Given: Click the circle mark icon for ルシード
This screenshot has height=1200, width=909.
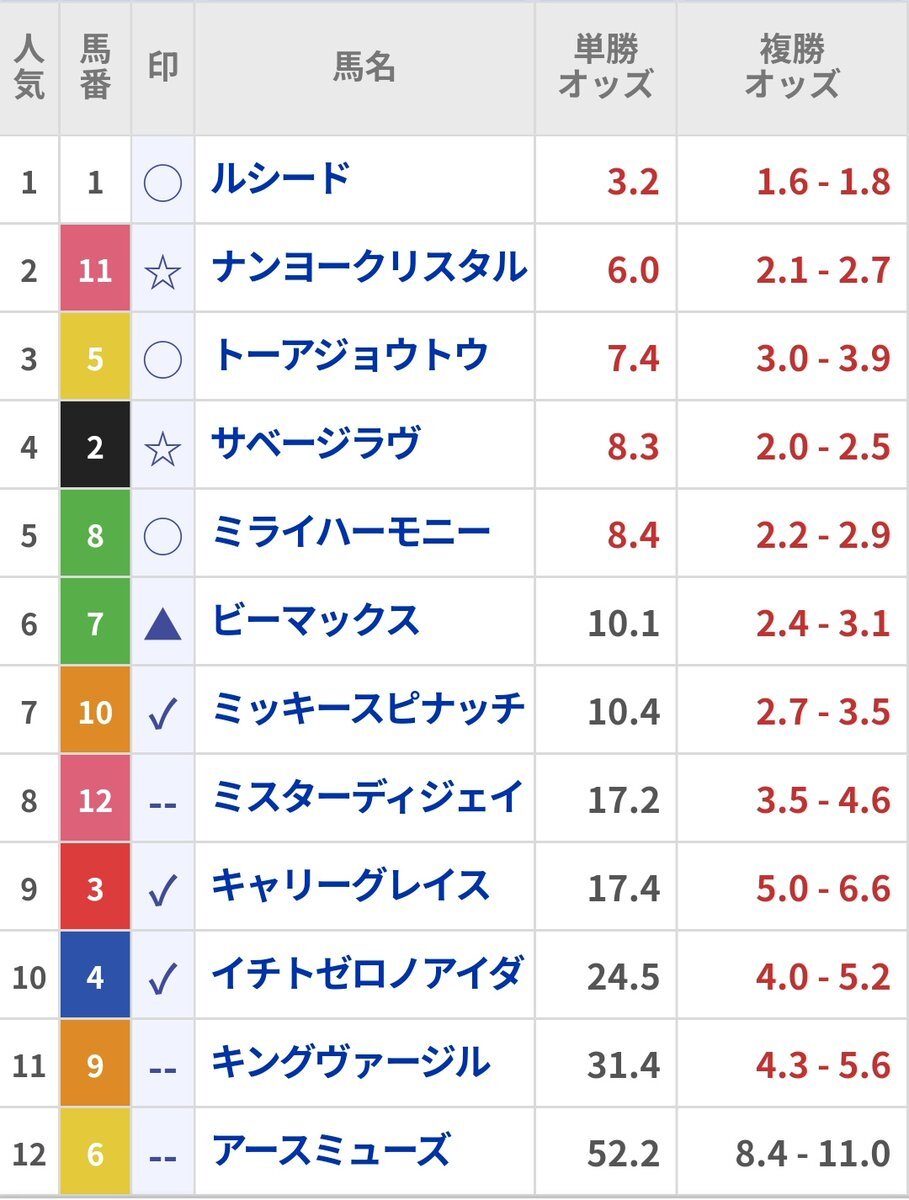Looking at the screenshot, I should tap(162, 183).
